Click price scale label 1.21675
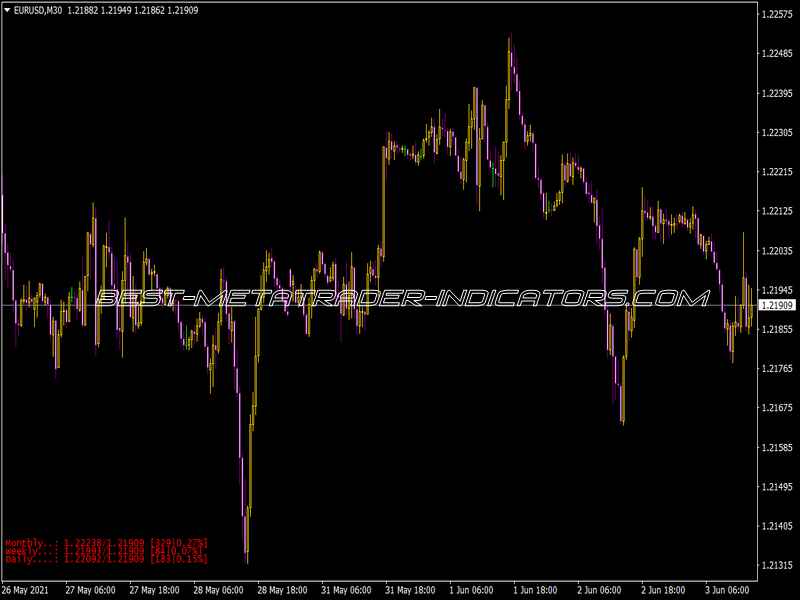 click(777, 408)
